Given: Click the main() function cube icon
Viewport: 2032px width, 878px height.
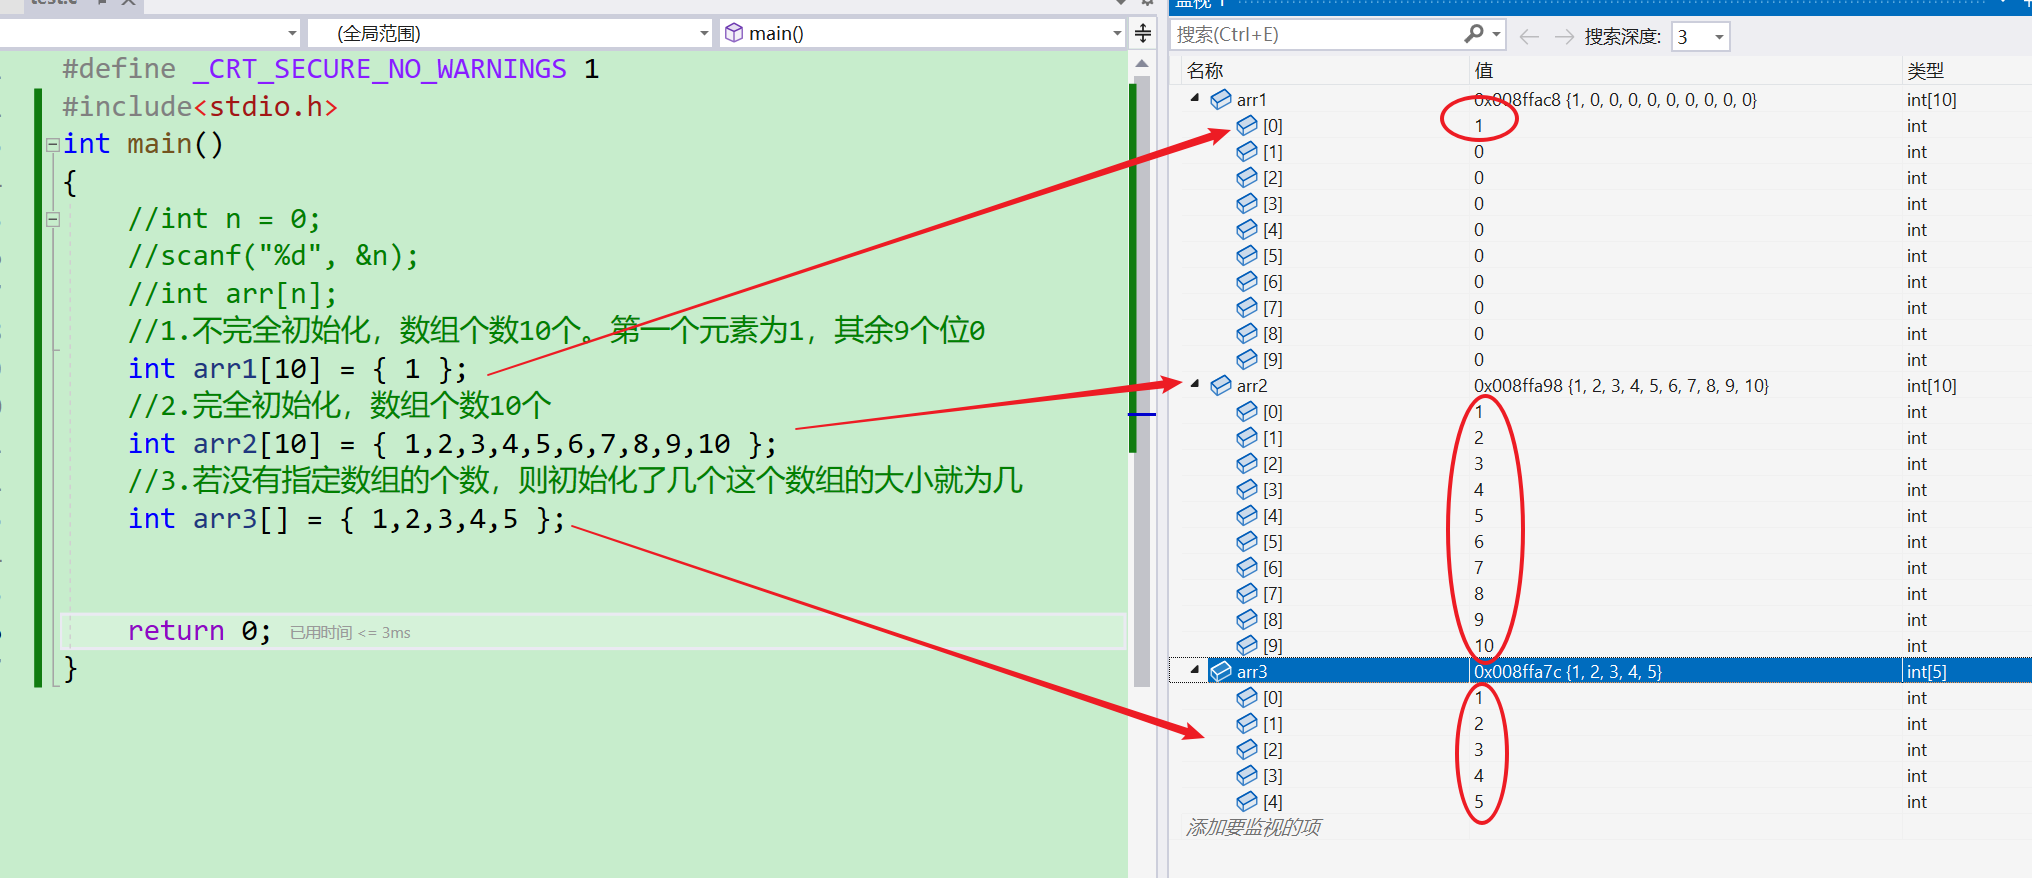Looking at the screenshot, I should point(734,33).
